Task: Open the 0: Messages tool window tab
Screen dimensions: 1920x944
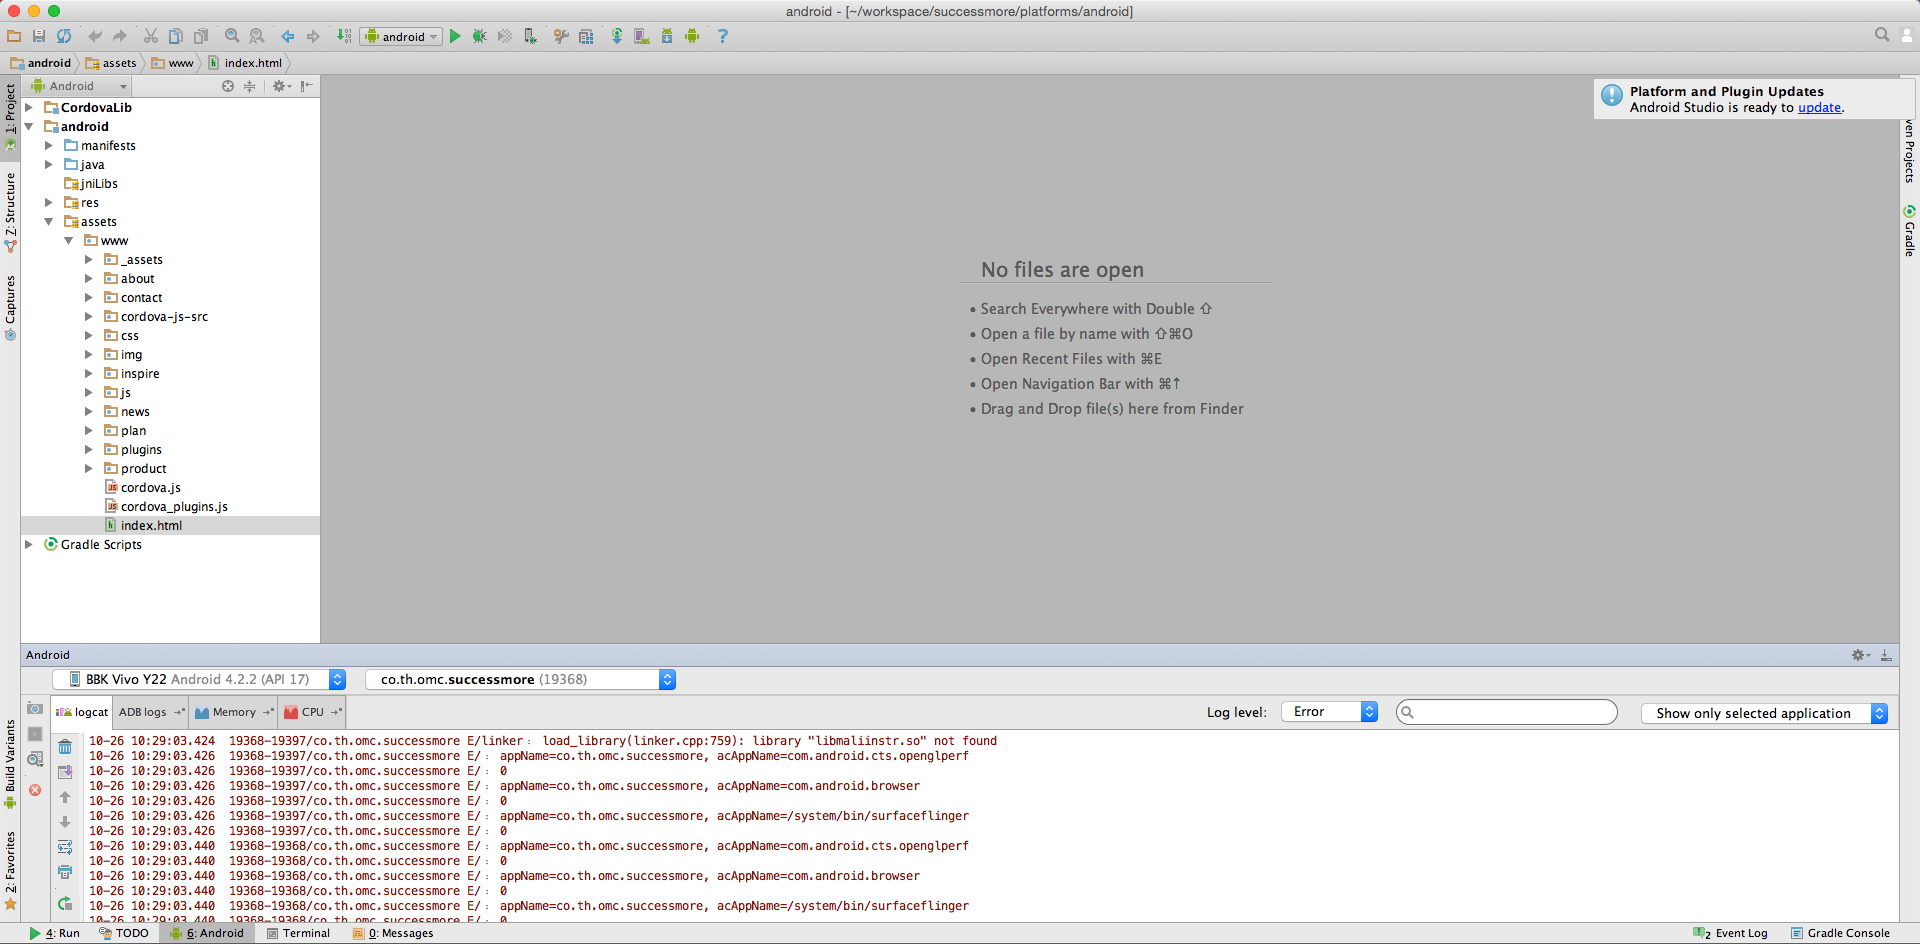Action: click(x=393, y=933)
